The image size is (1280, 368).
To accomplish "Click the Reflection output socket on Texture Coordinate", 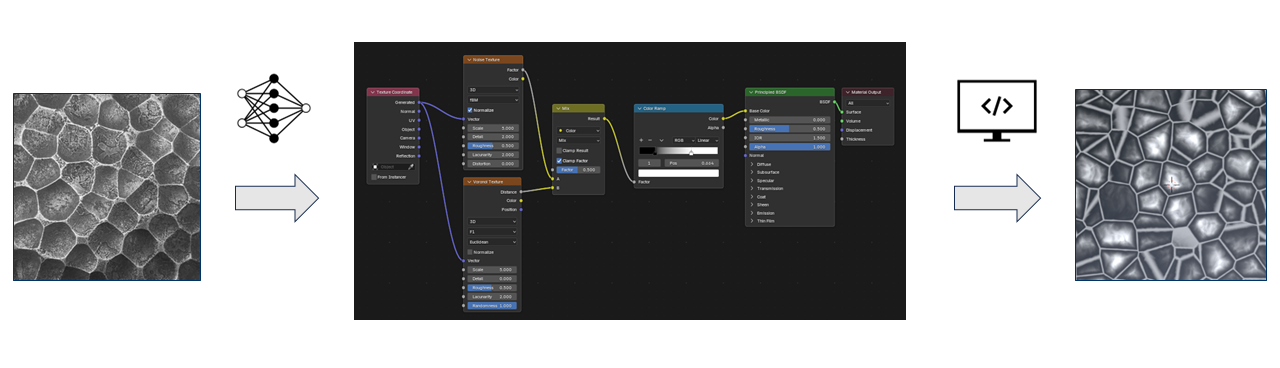I will (x=419, y=156).
